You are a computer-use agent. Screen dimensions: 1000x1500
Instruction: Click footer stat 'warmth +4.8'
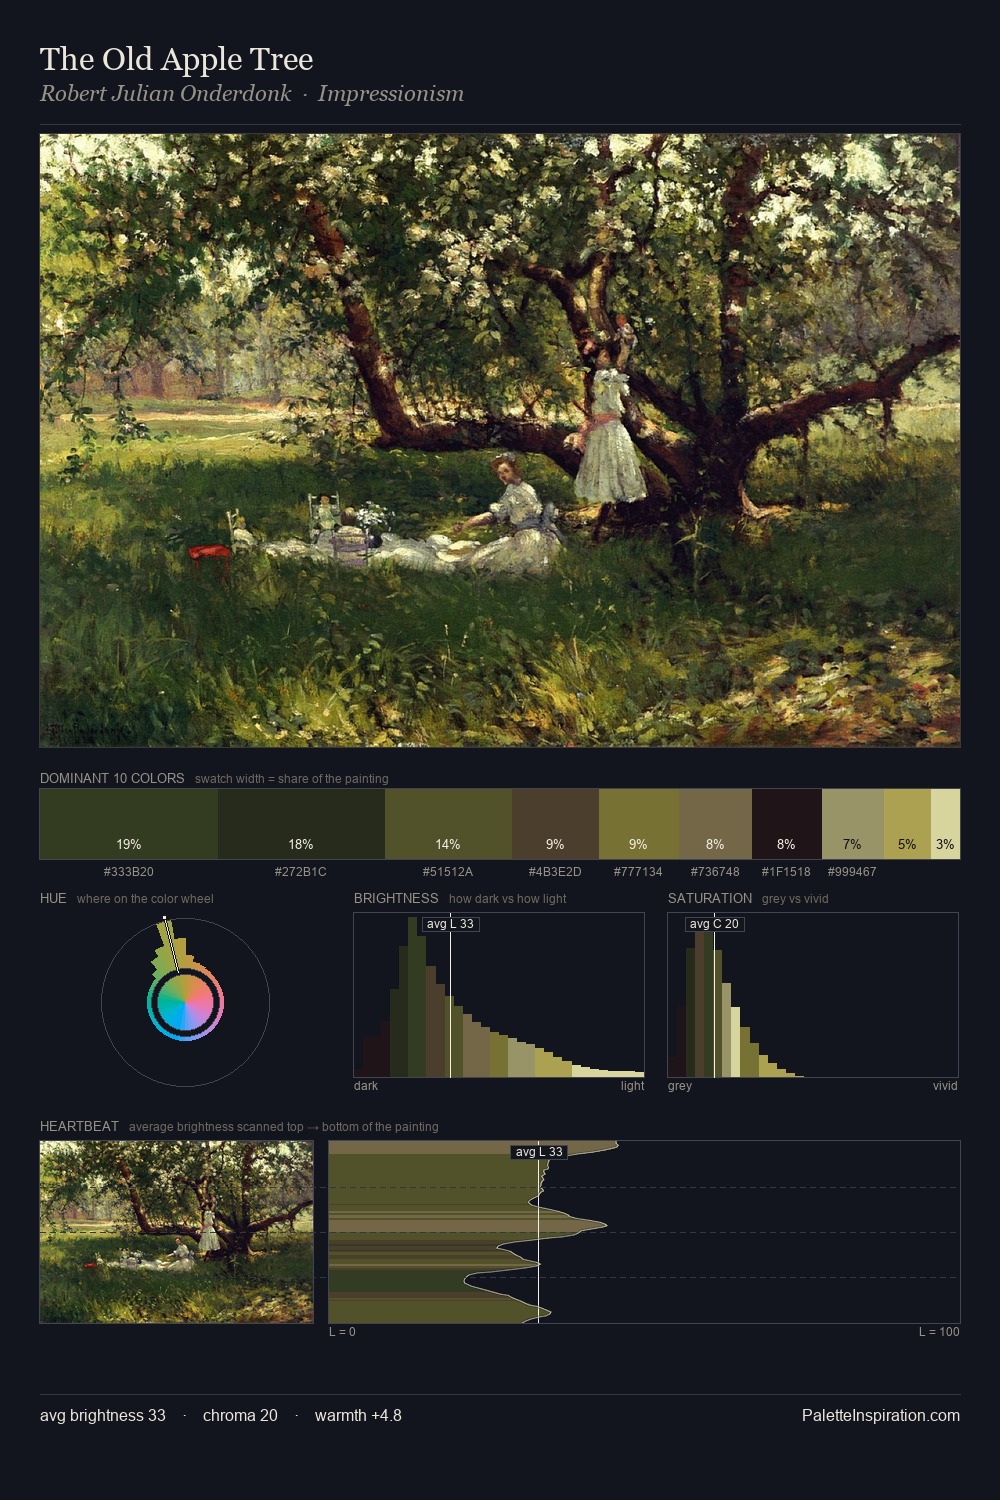358,1415
